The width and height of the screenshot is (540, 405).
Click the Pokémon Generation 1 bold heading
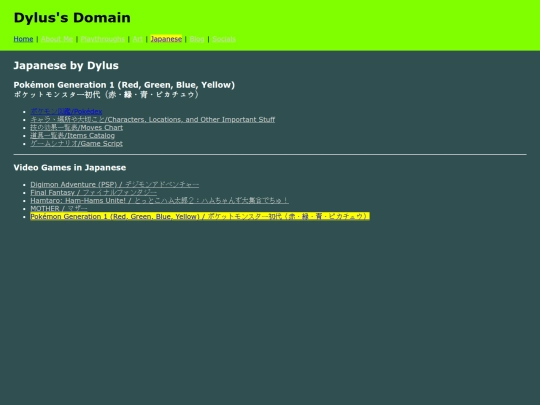pyautogui.click(x=124, y=85)
